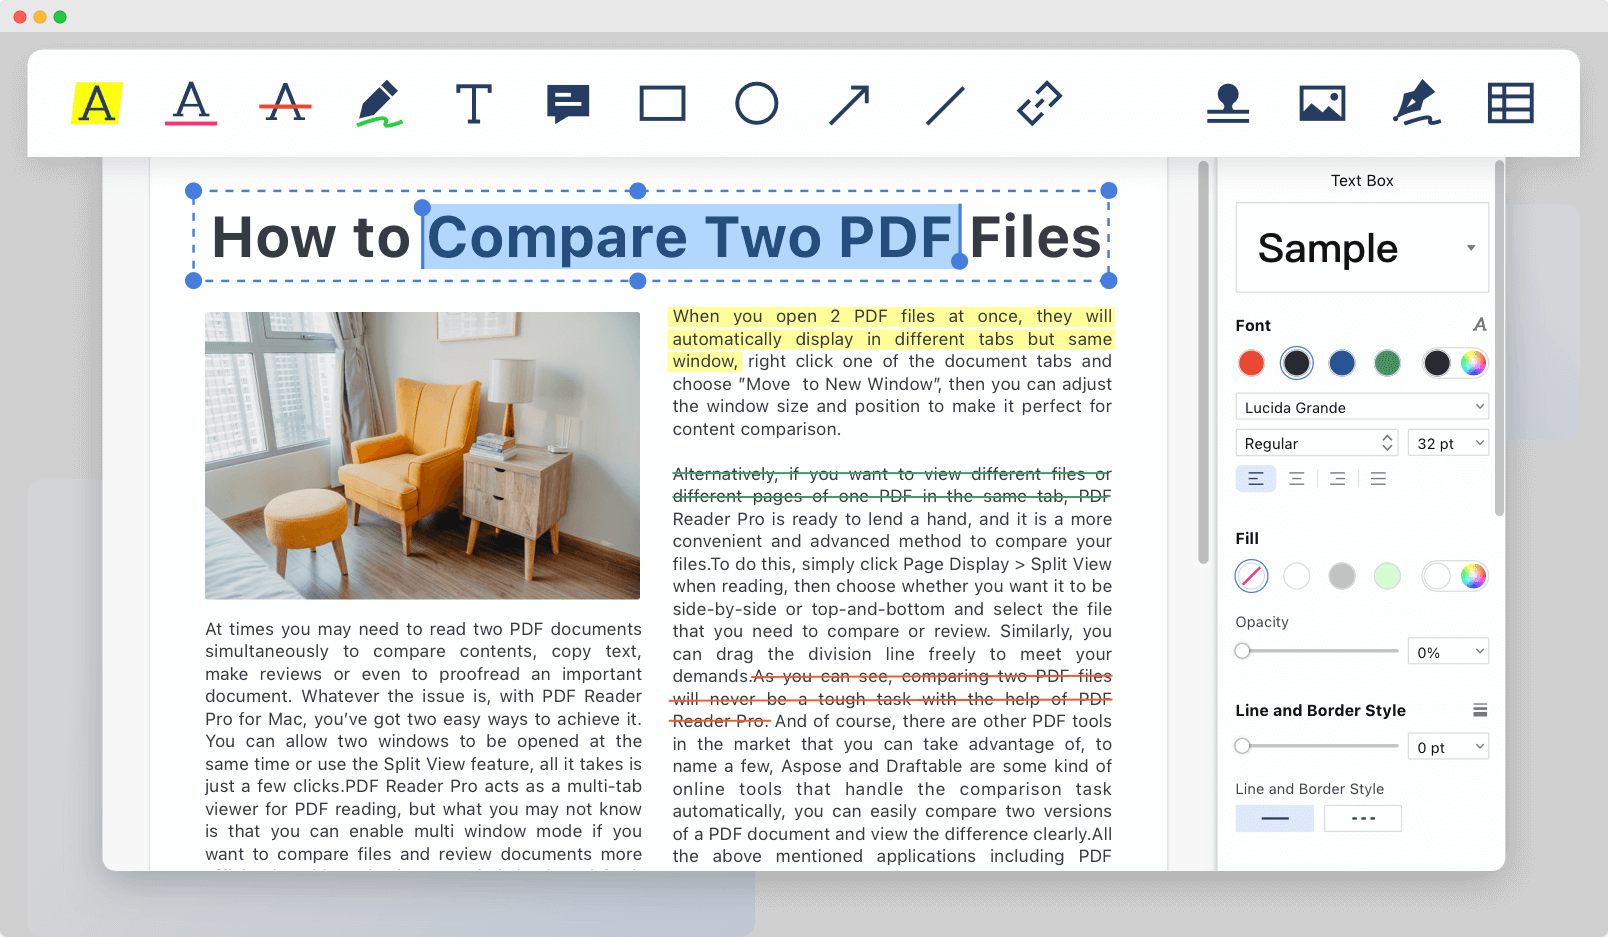Image resolution: width=1608 pixels, height=937 pixels.
Task: Insert an image with Image tool
Action: (x=1322, y=103)
